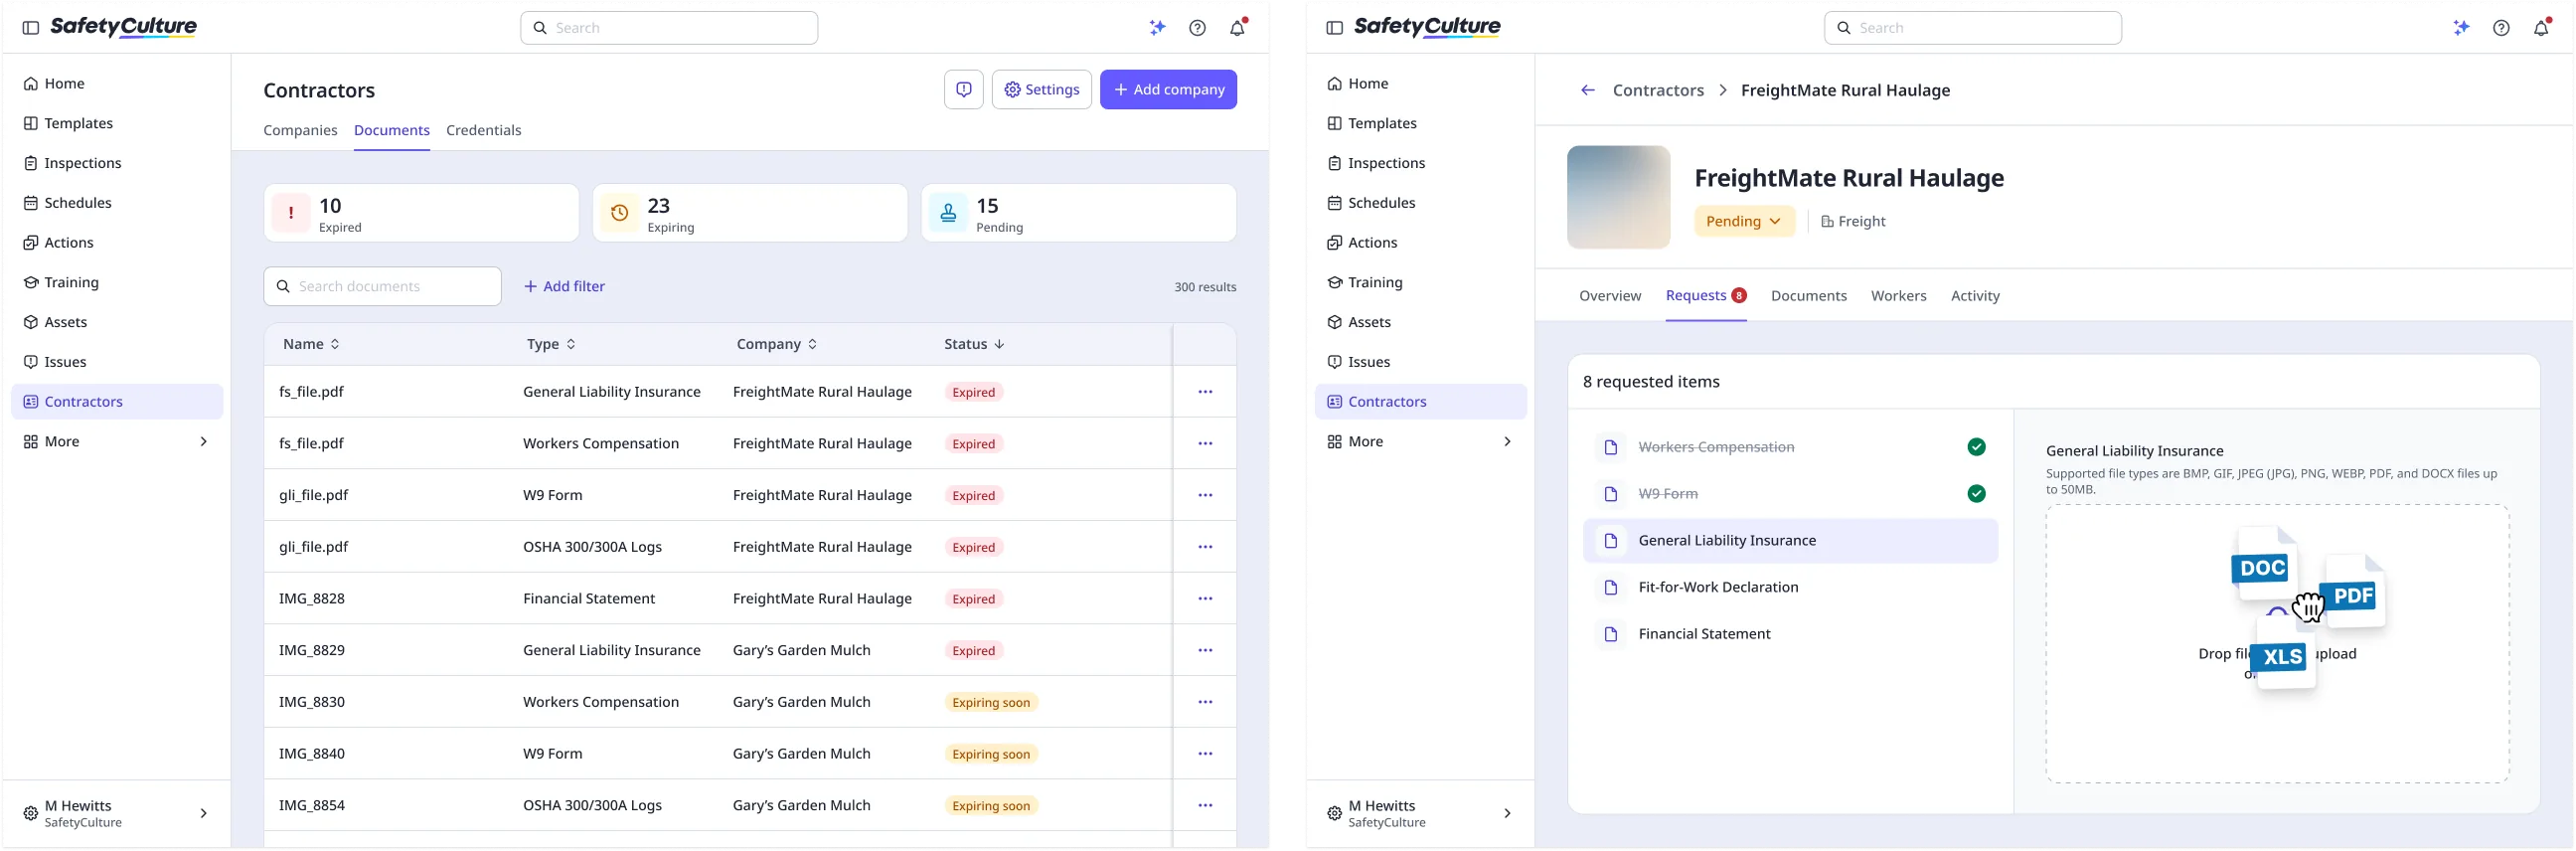The image size is (2576, 851).
Task: Open Assets in right window sidebar
Action: 1420,322
